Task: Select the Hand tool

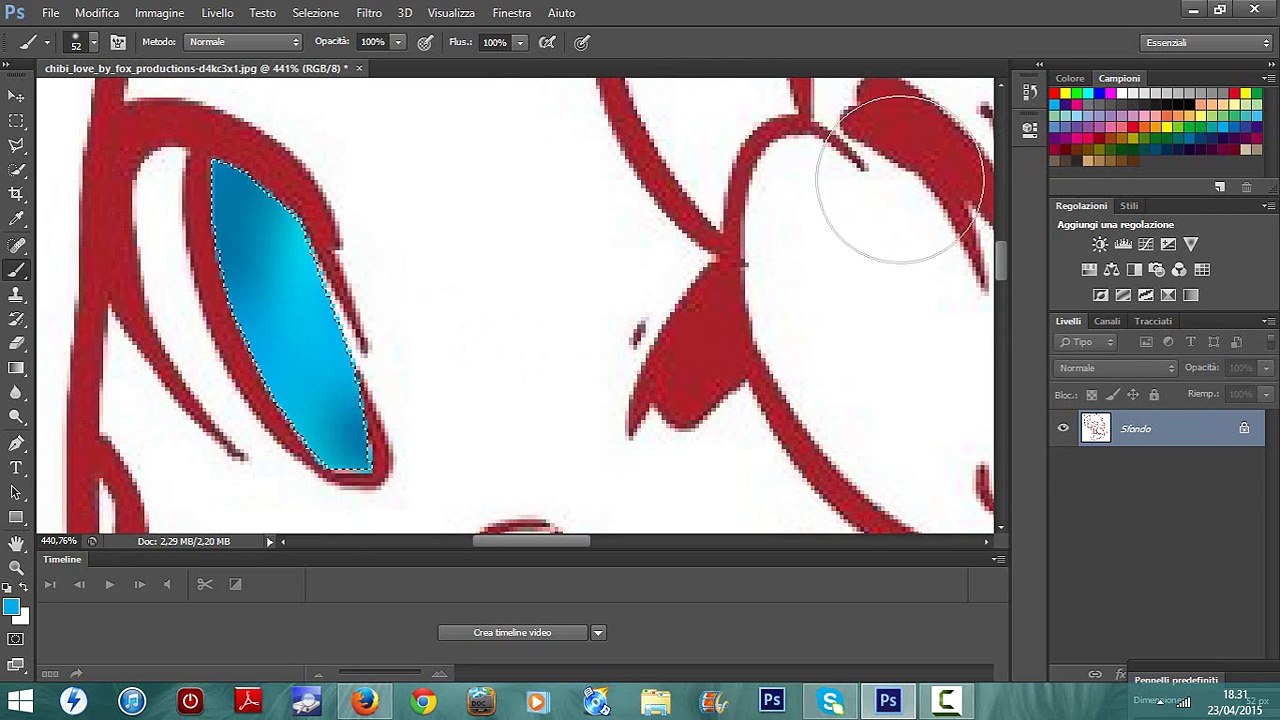Action: 16,543
